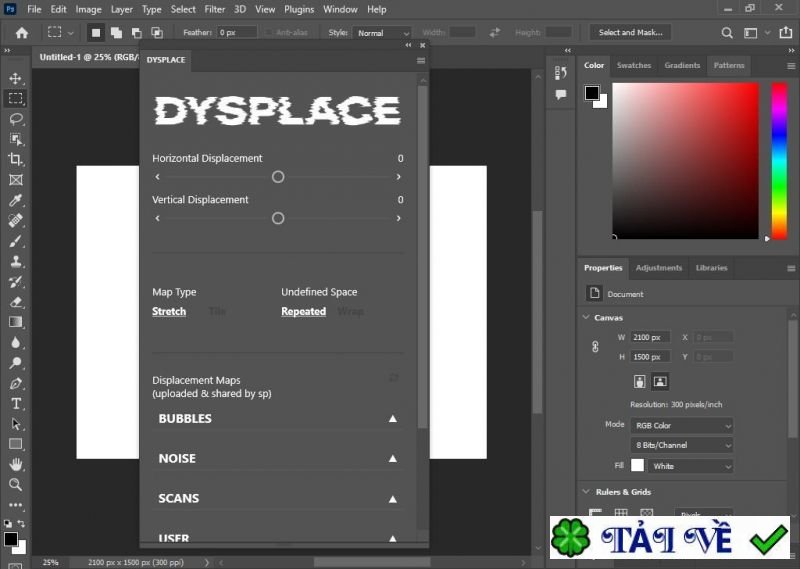Click the Select and Mask button
Screen dimensions: 800x569
click(x=630, y=32)
